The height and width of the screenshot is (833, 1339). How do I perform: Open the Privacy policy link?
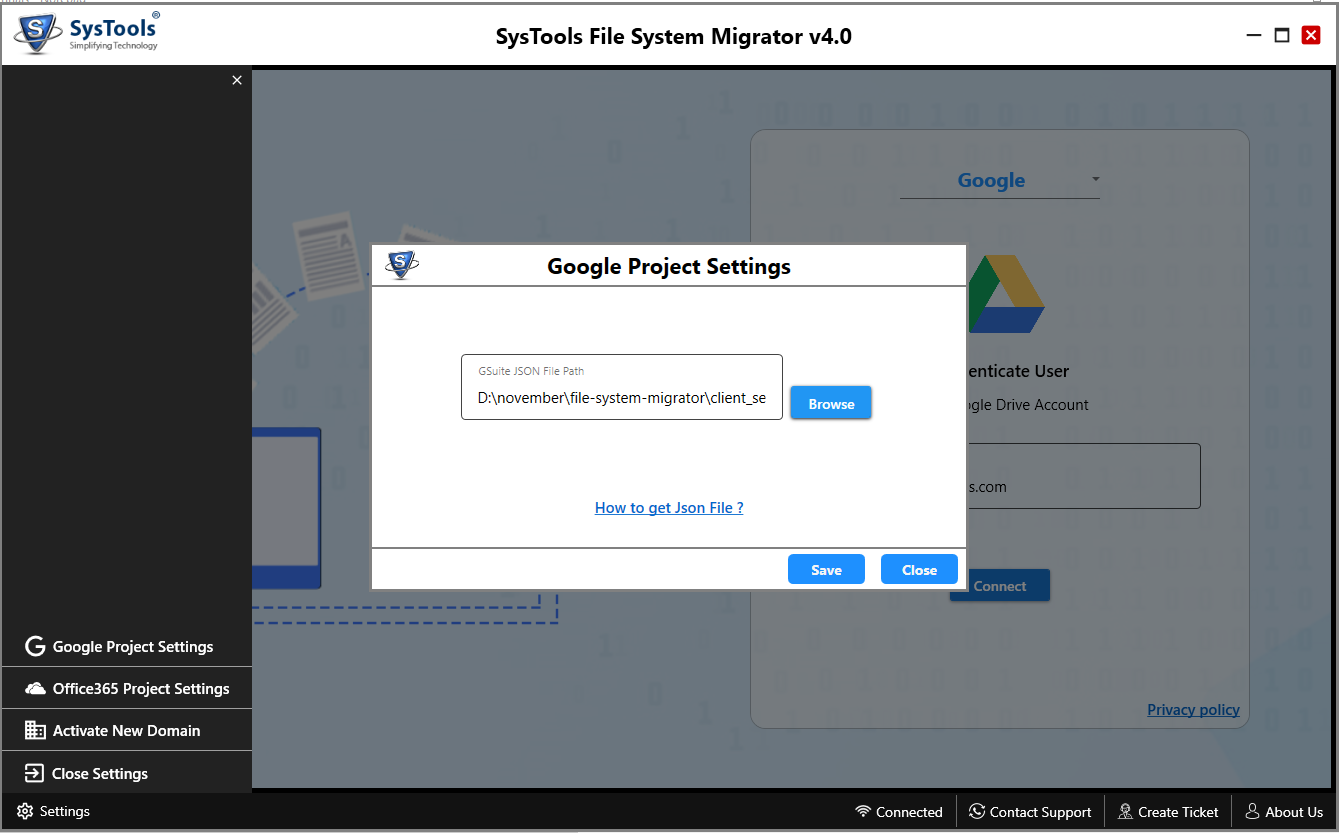pos(1193,709)
